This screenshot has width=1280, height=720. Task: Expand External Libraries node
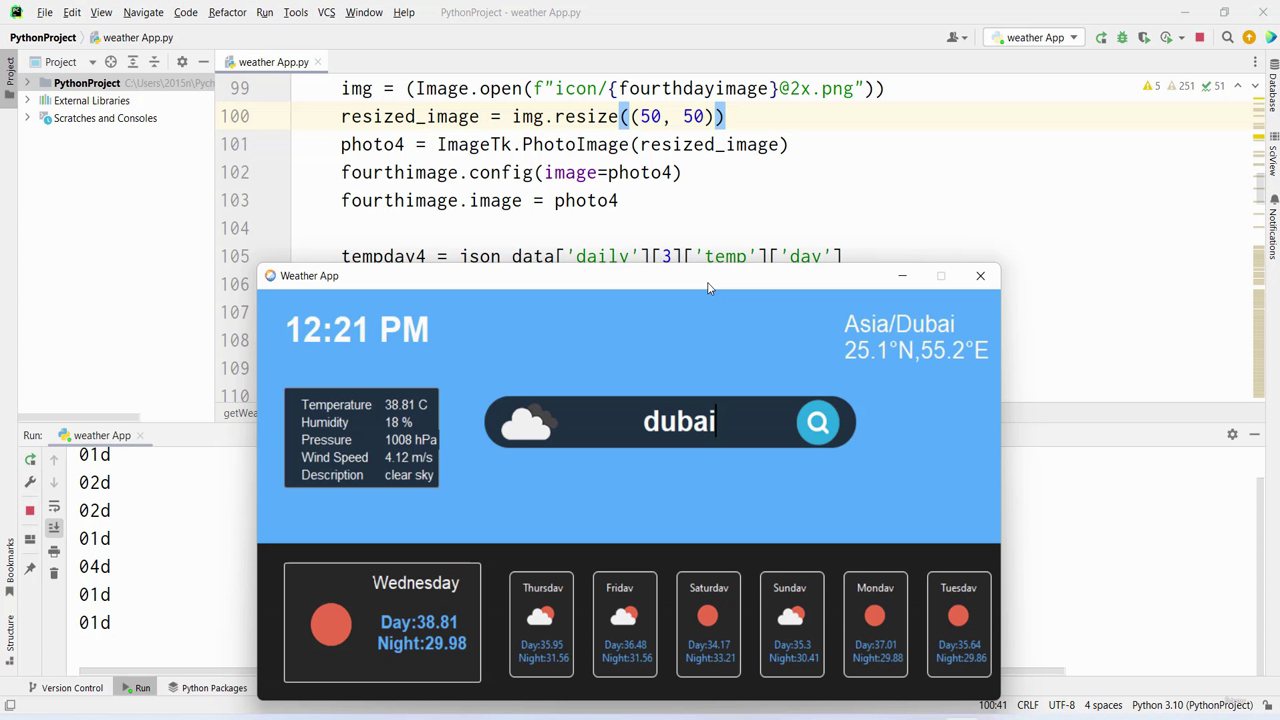click(27, 100)
